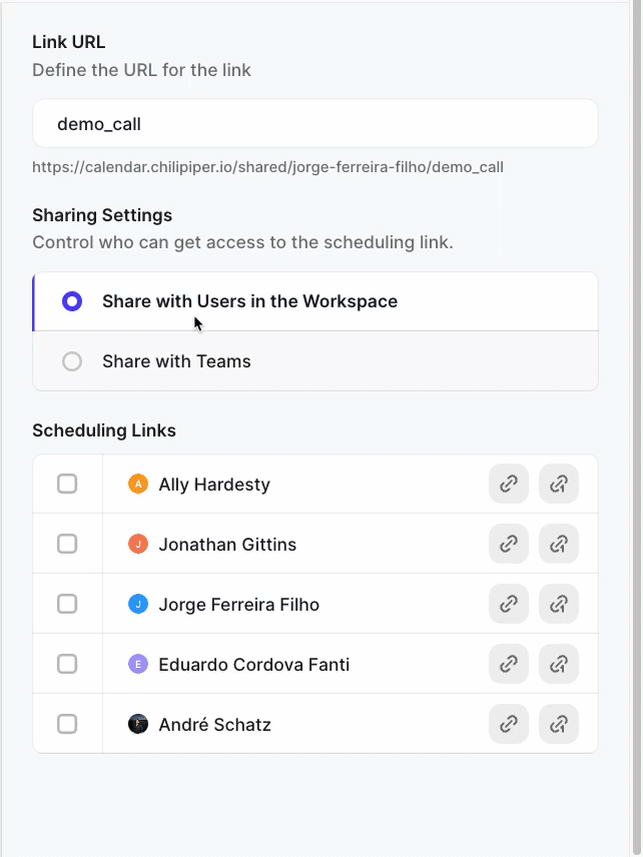Edit the demo_call Link URL field

tap(315, 124)
